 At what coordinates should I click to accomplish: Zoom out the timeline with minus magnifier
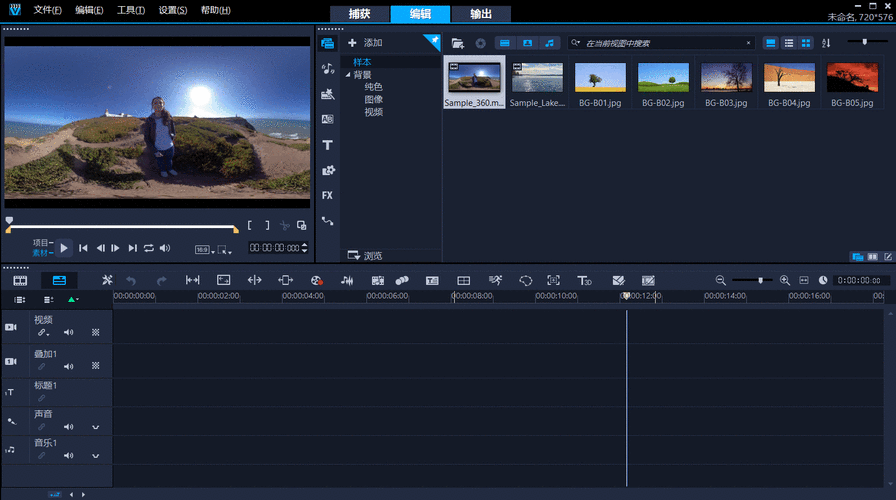tap(721, 280)
